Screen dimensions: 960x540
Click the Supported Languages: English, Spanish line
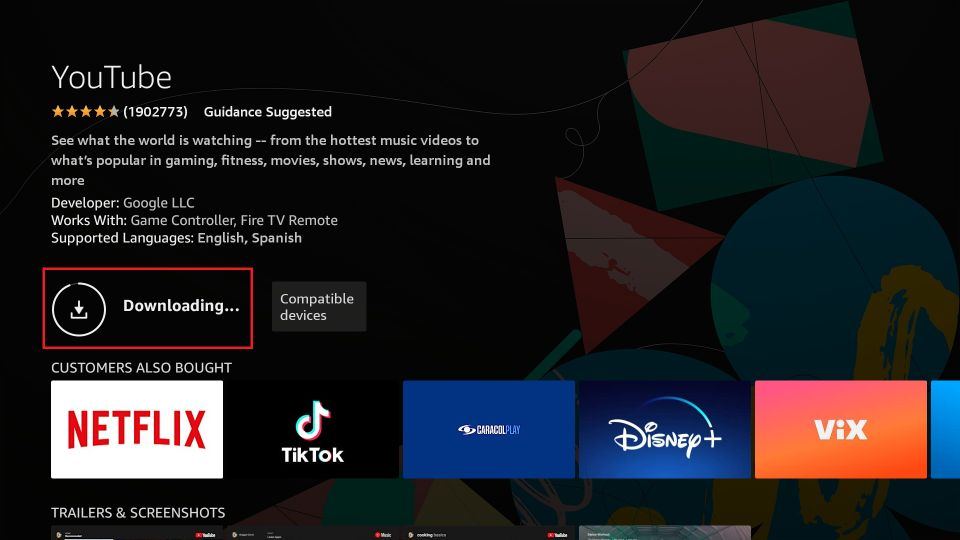pos(176,238)
